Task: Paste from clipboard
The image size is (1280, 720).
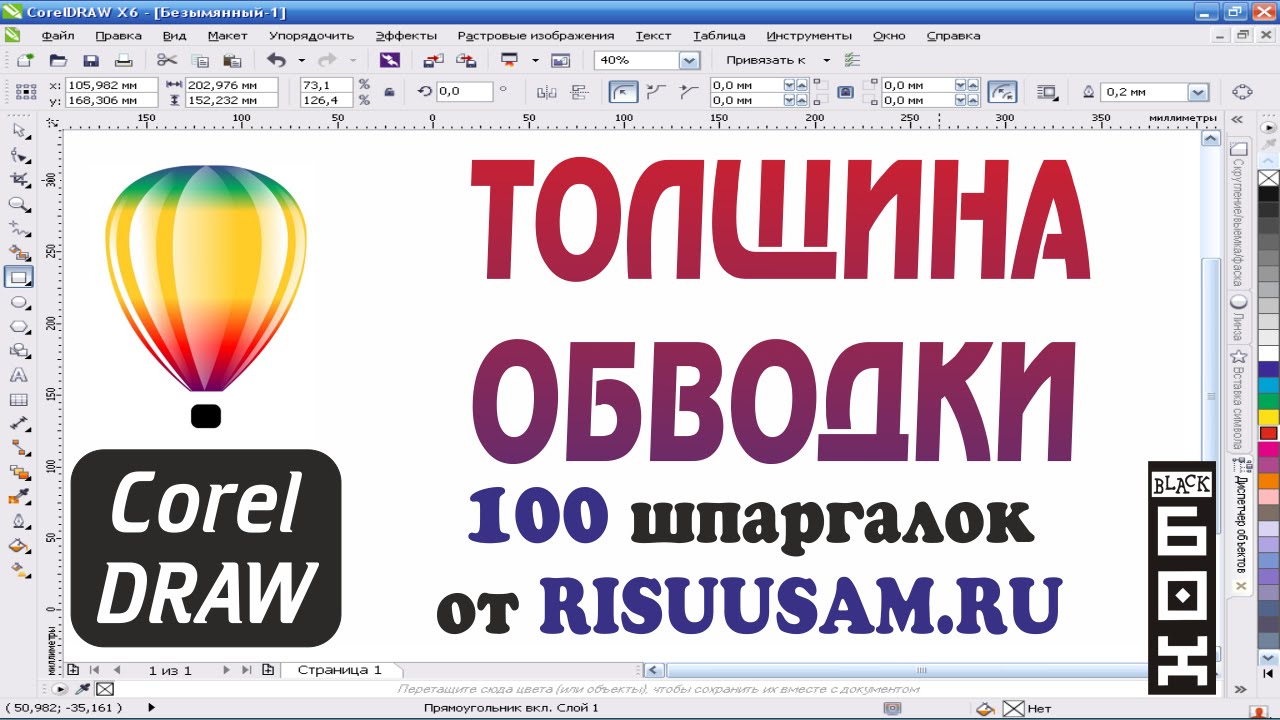Action: click(232, 60)
